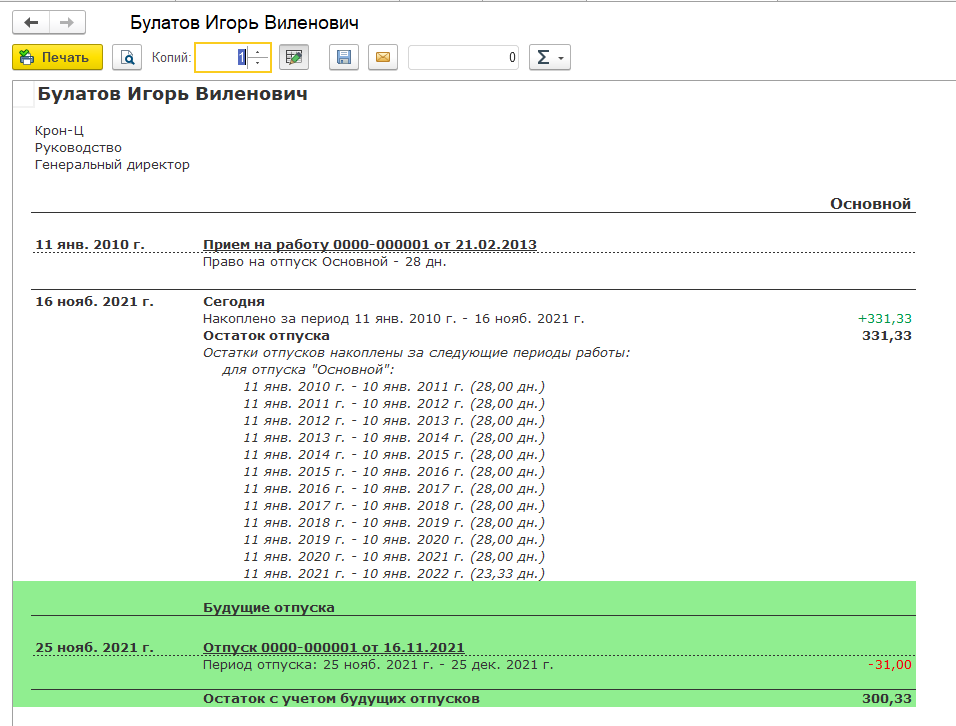Click the period row ending 10 янв. 2021
This screenshot has height=726, width=956.
click(394, 557)
